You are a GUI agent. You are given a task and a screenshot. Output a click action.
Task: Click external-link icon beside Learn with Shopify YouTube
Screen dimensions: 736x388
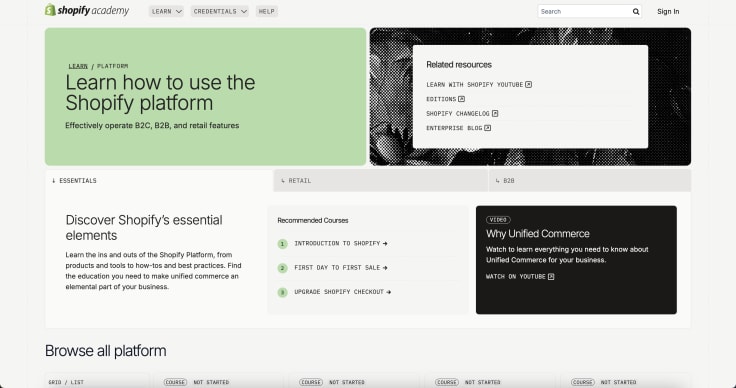click(529, 84)
